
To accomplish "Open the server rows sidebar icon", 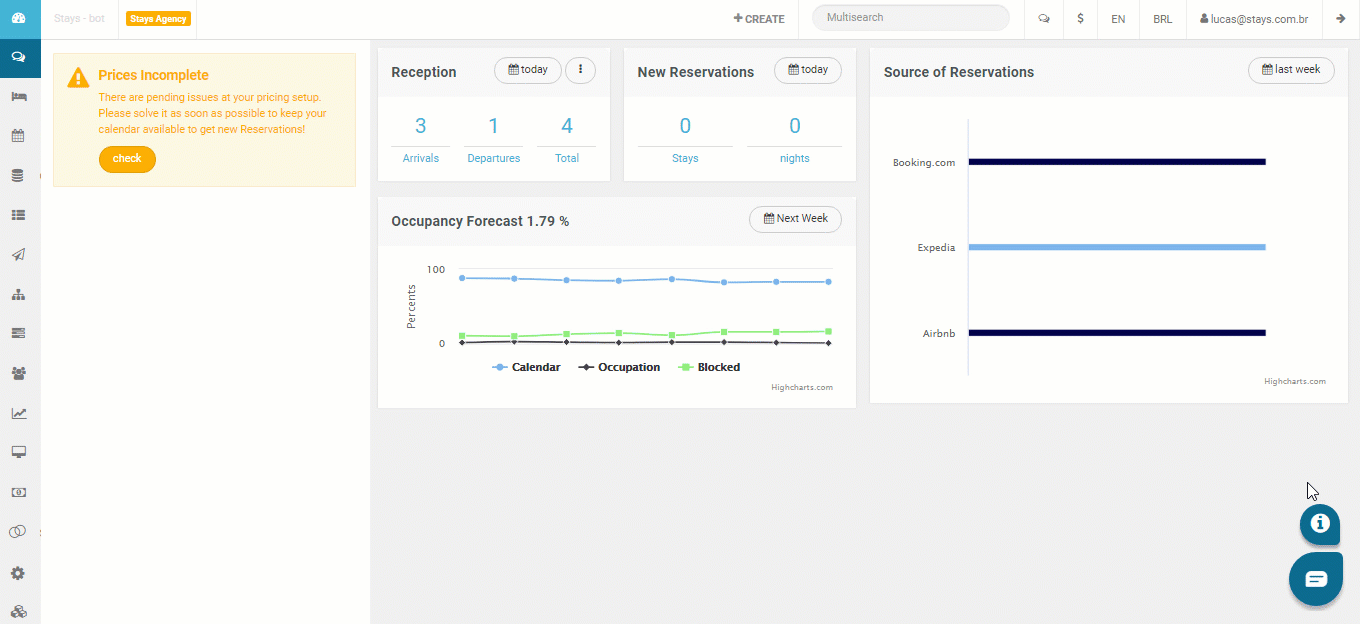I will coord(18,333).
